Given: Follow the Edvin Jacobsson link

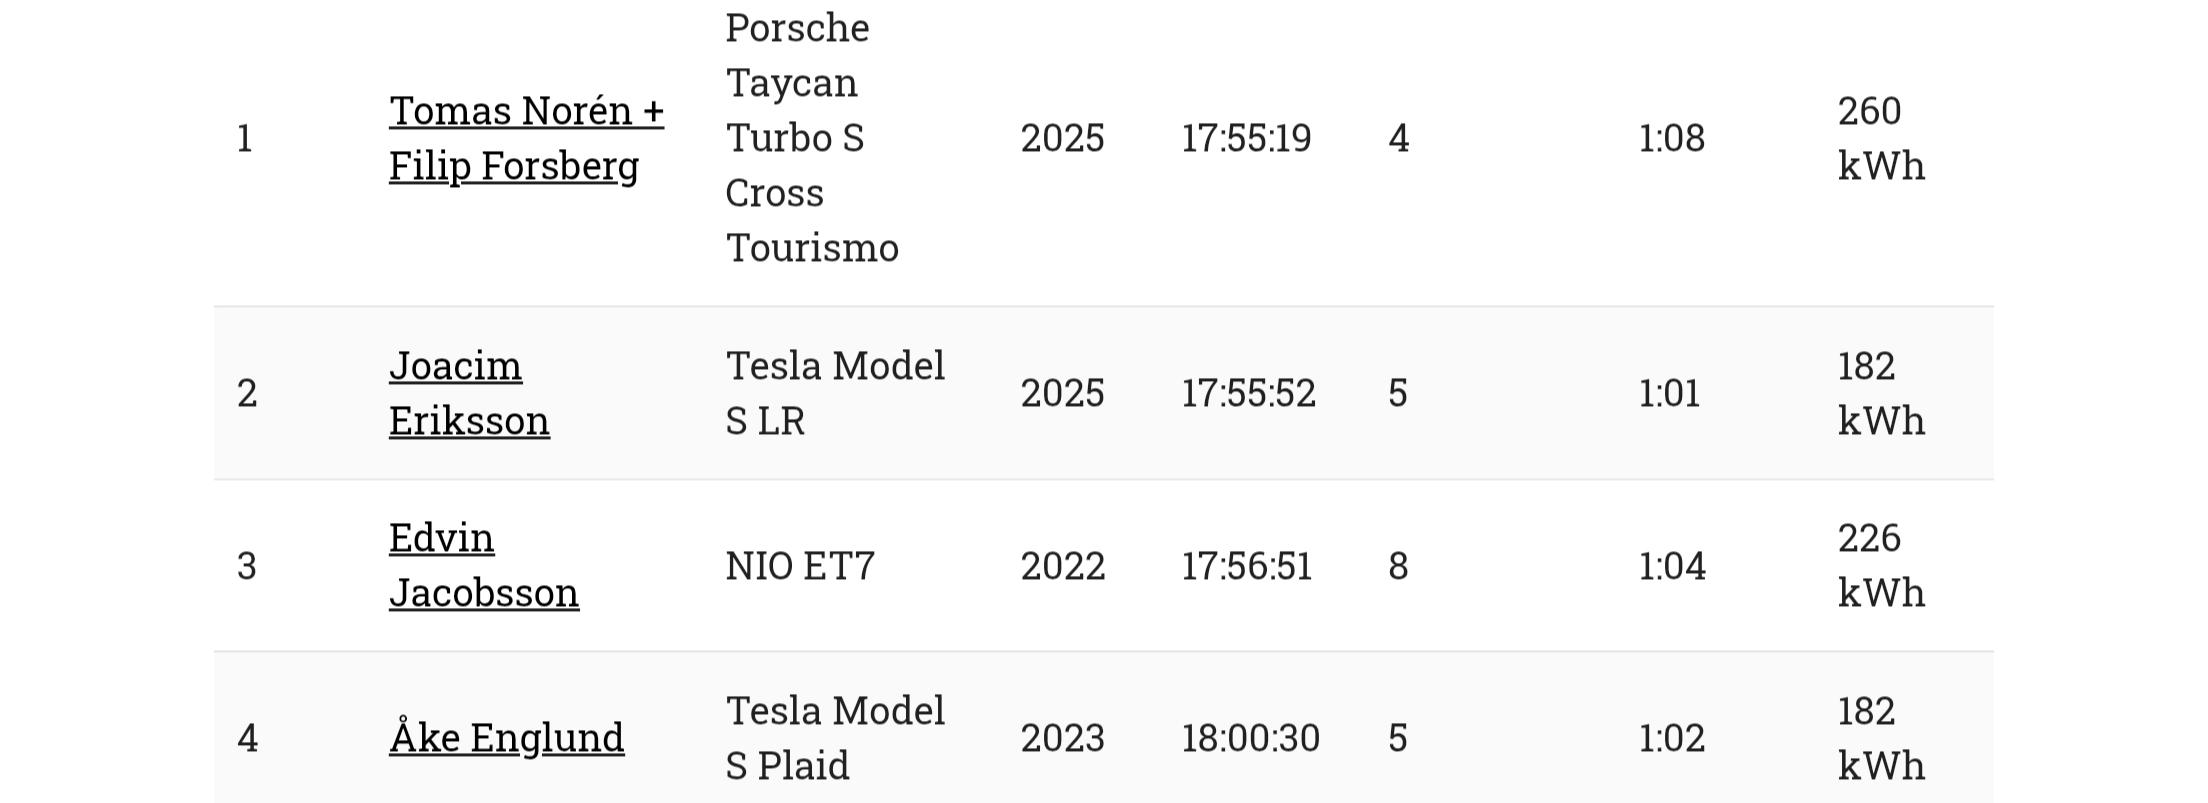Looking at the screenshot, I should pyautogui.click(x=483, y=565).
